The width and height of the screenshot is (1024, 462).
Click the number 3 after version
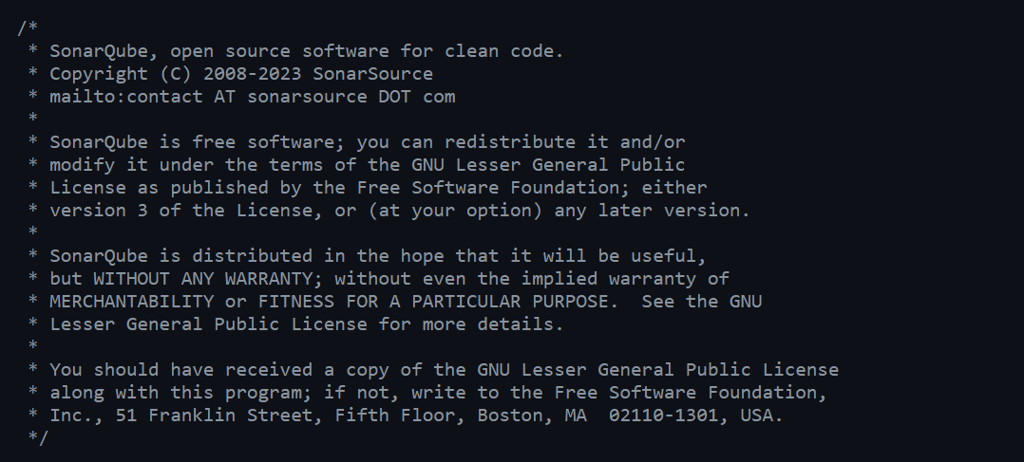pyautogui.click(x=142, y=210)
